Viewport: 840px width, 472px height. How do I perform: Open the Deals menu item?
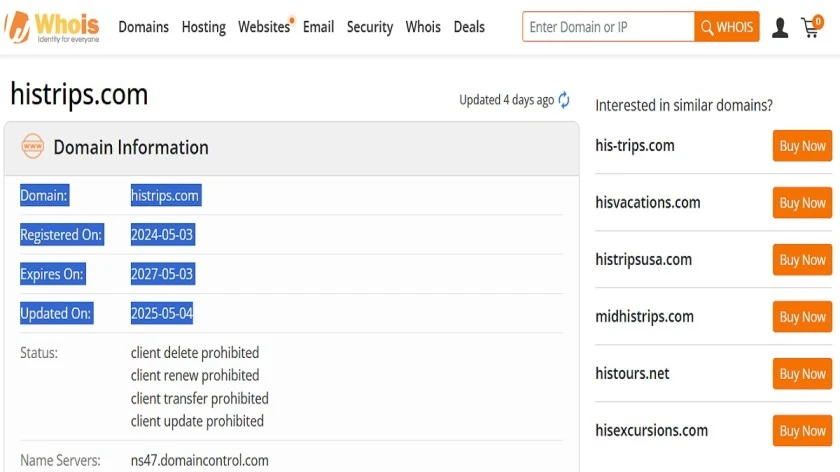[469, 27]
